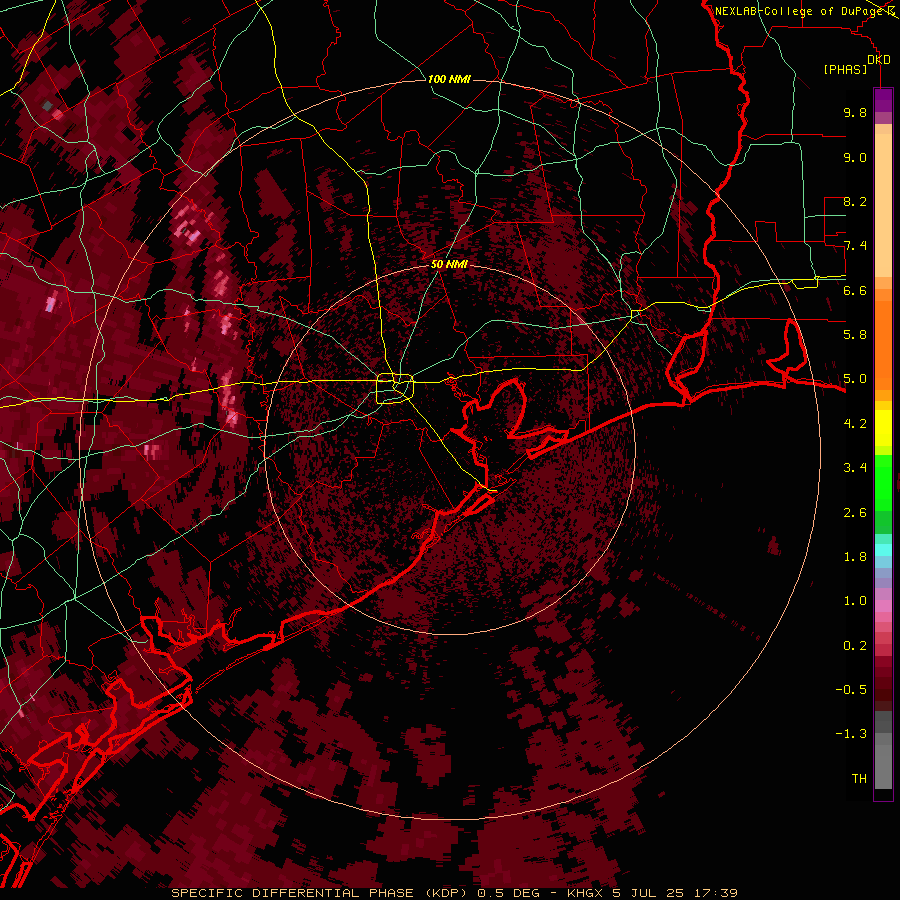This screenshot has width=900, height=900.
Task: Select the 1.0 scale value
Action: pos(855,601)
